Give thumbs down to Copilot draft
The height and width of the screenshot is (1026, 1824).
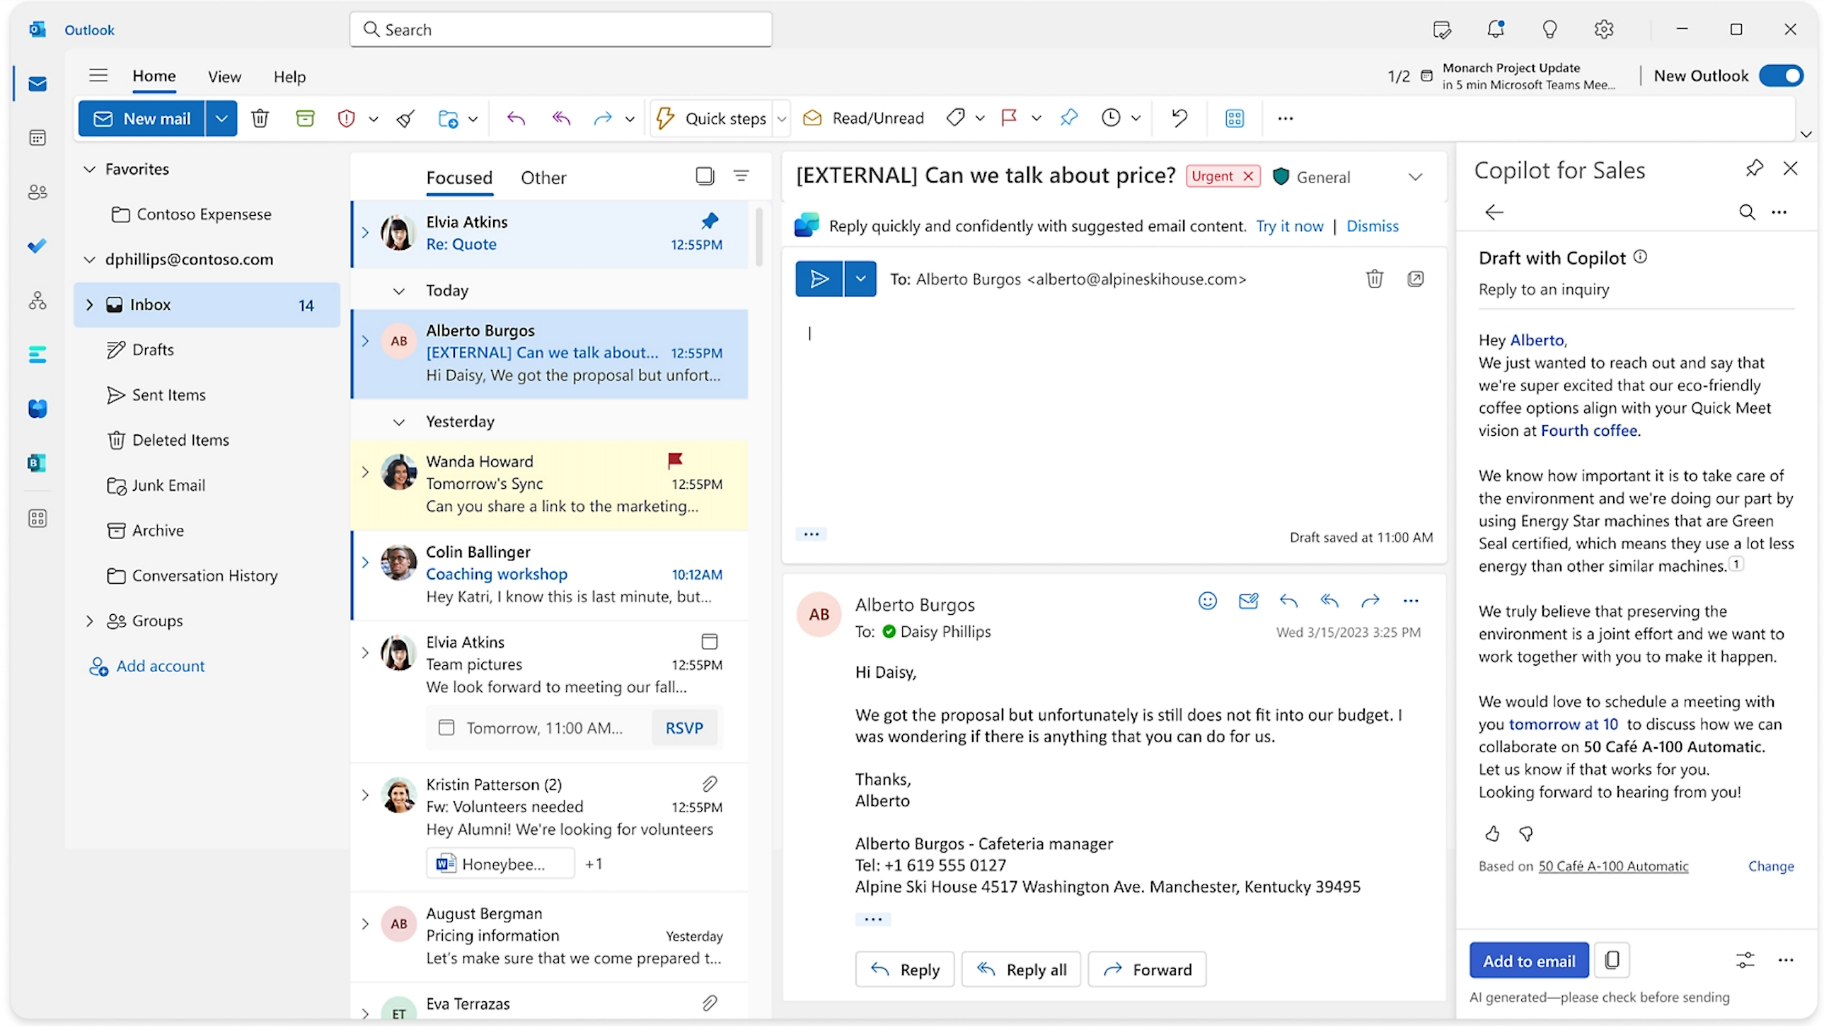coord(1526,833)
